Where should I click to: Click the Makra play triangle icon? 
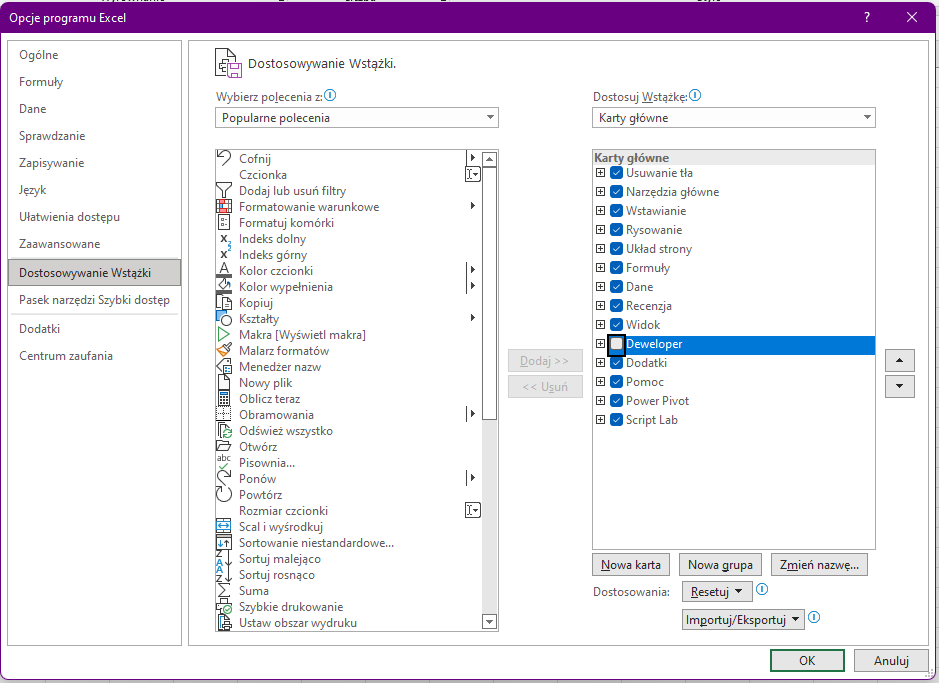223,335
